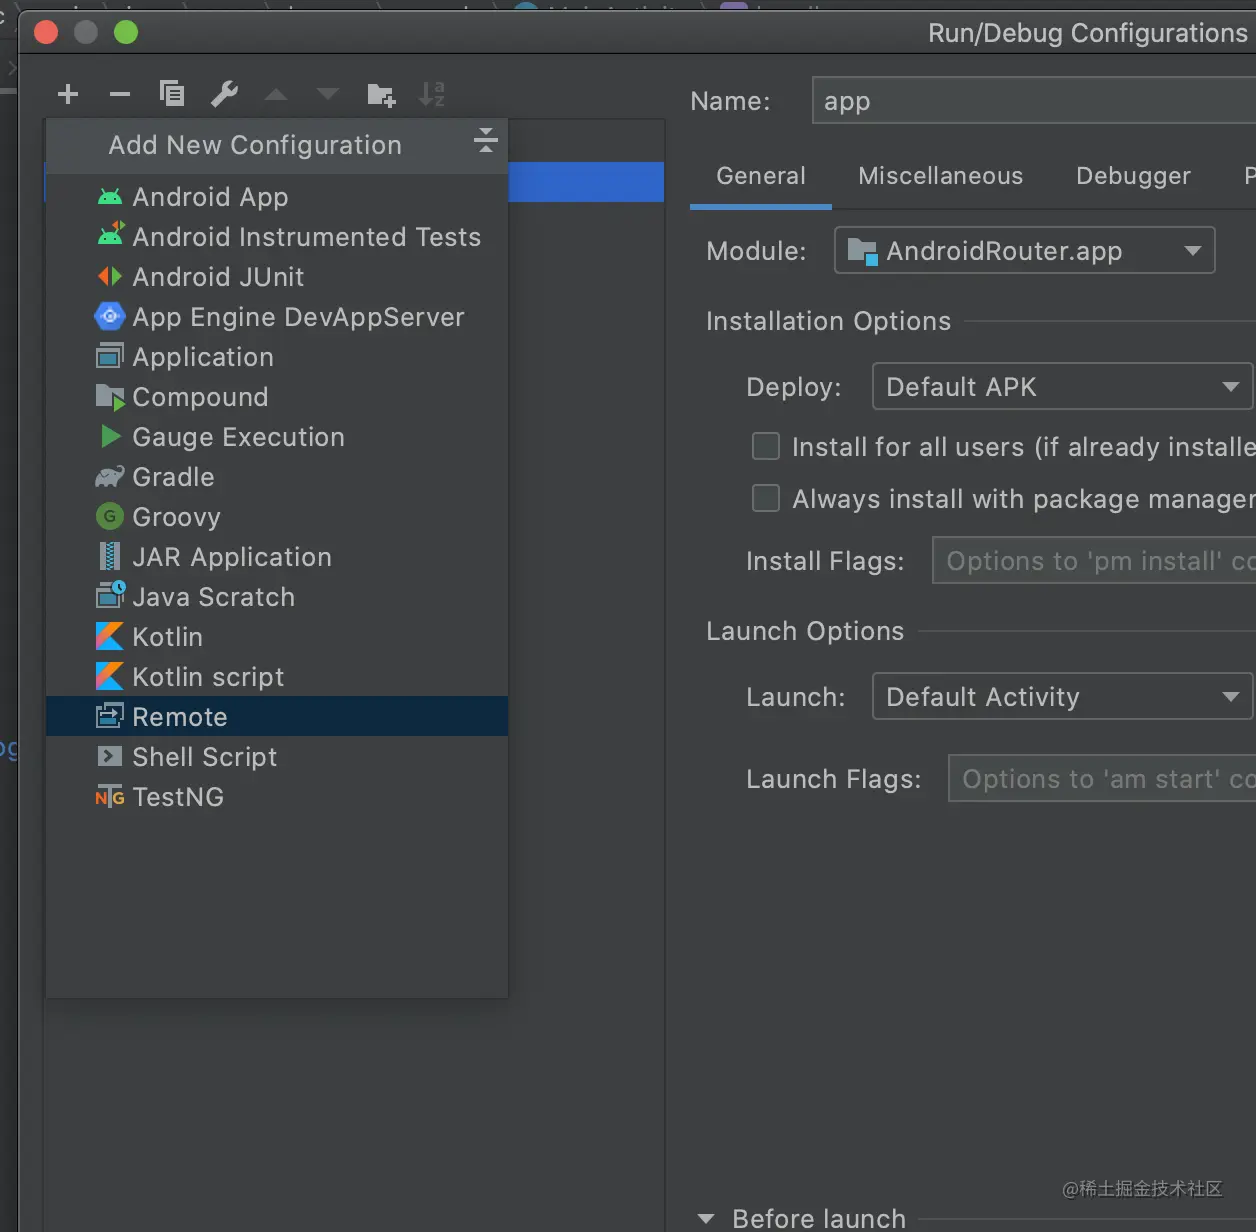Click the Move up arrow icon
Screen dimensions: 1256x1232
tap(276, 94)
